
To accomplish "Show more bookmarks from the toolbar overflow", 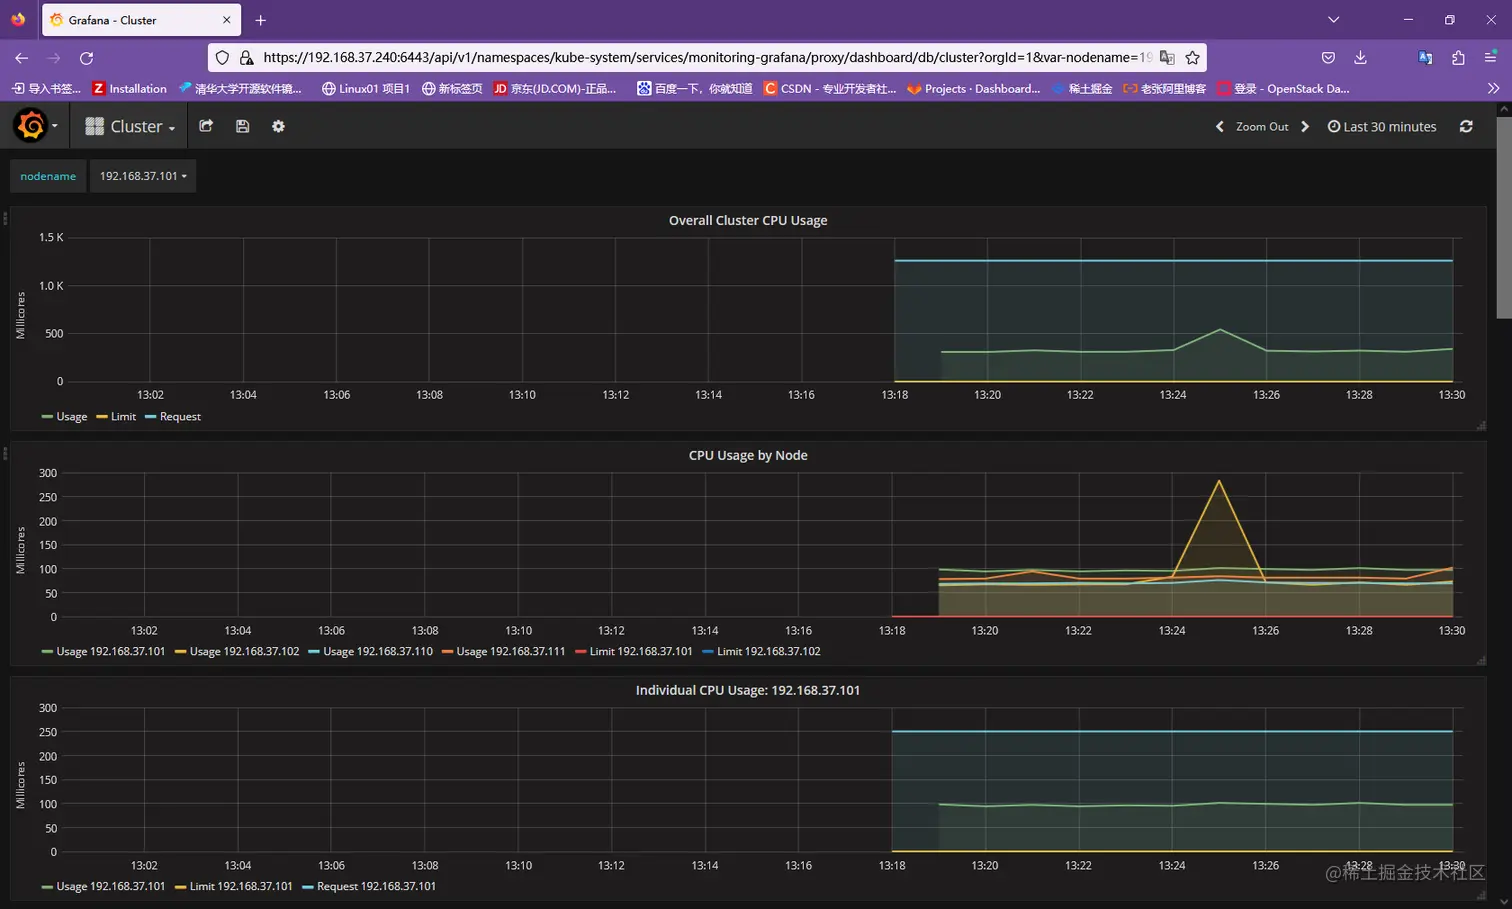I will (1493, 88).
